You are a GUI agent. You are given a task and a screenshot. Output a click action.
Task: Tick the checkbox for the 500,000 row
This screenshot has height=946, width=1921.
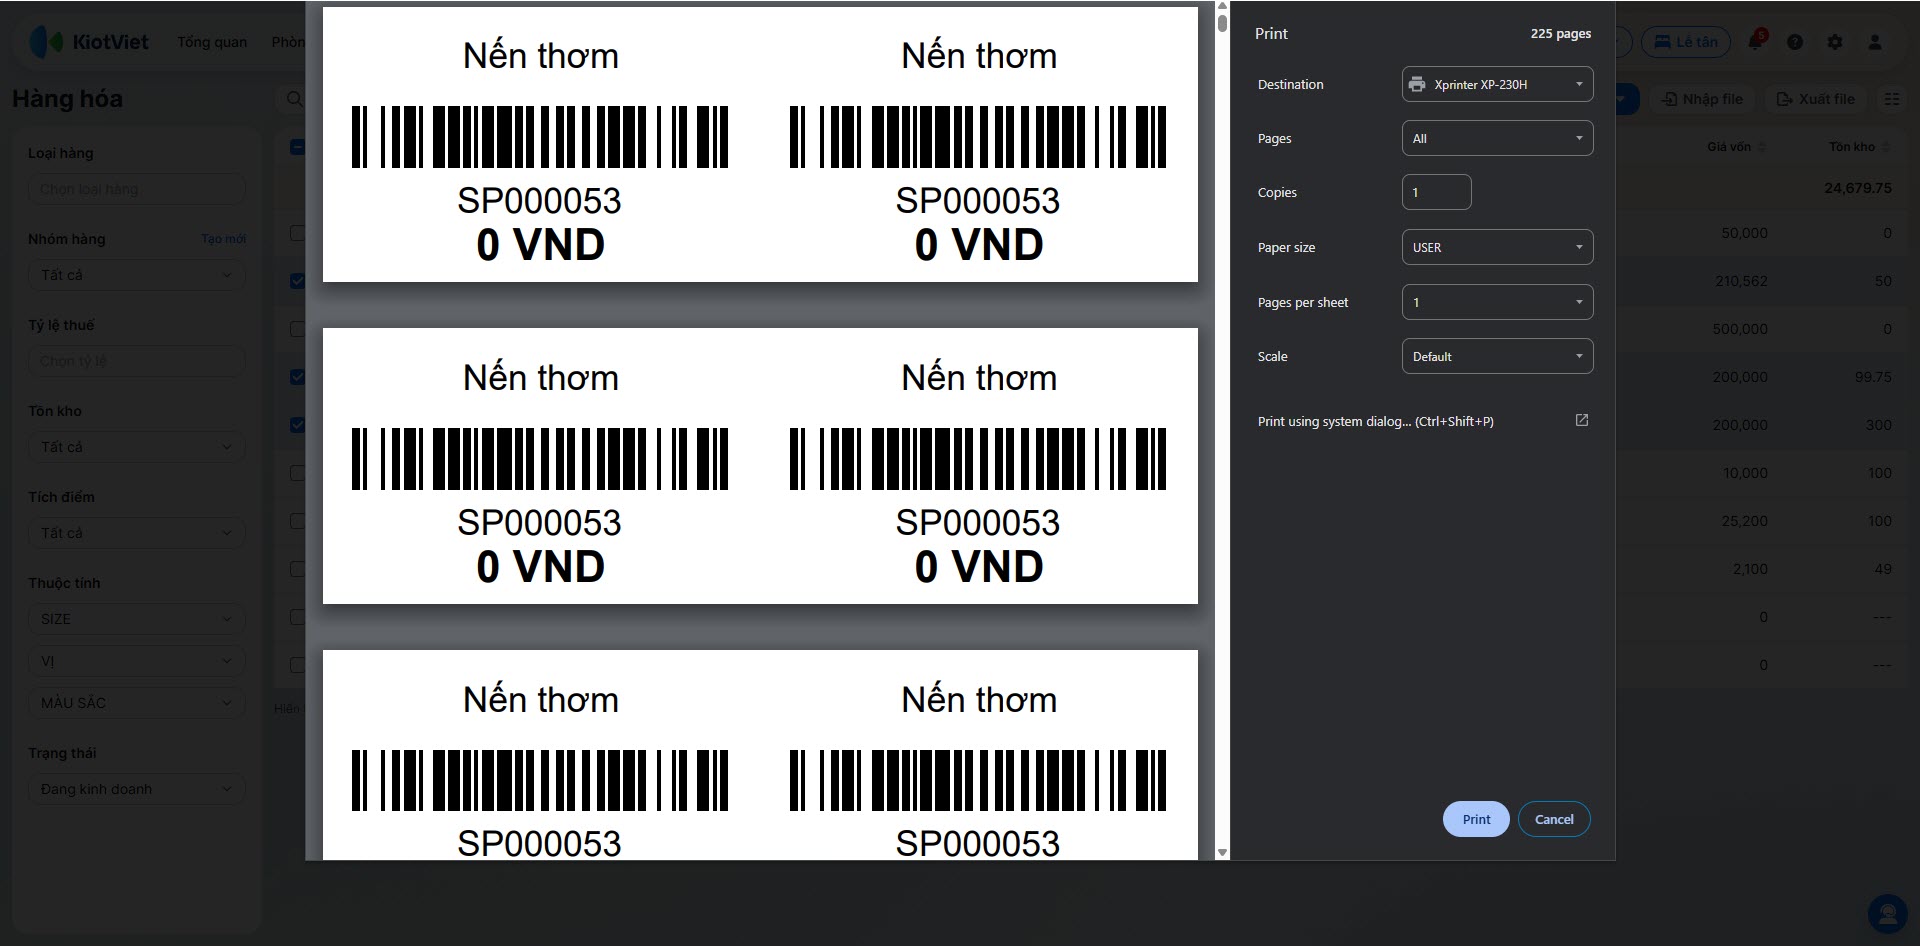point(297,329)
